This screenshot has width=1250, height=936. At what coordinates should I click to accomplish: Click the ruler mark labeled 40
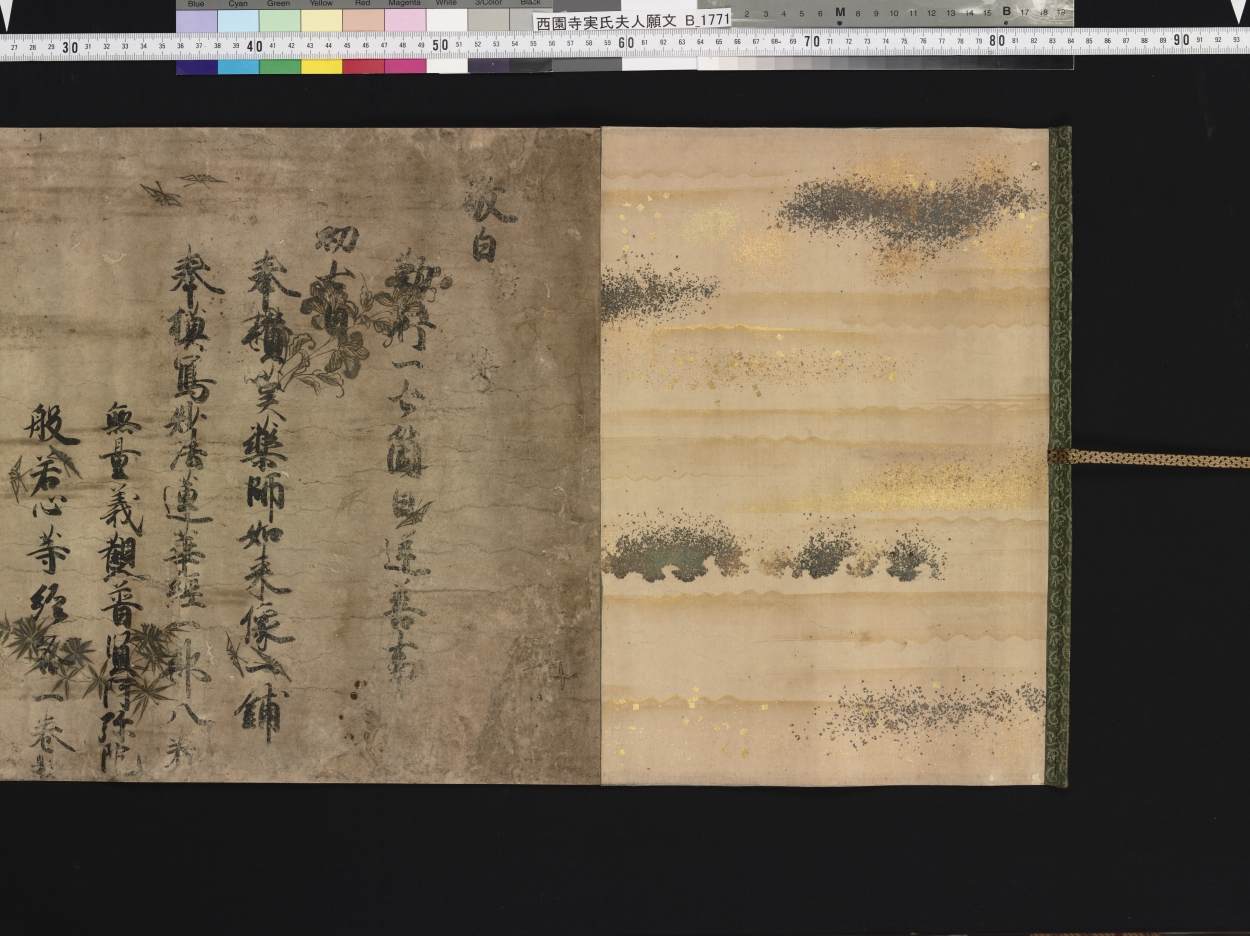tap(254, 46)
